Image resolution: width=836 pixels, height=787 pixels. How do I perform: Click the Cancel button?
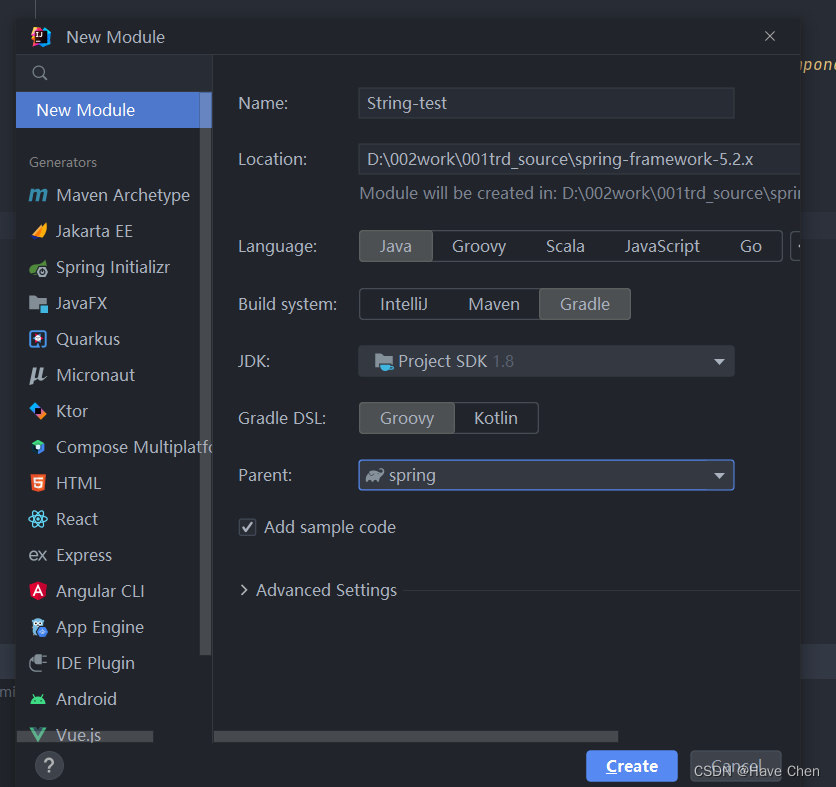coord(736,766)
